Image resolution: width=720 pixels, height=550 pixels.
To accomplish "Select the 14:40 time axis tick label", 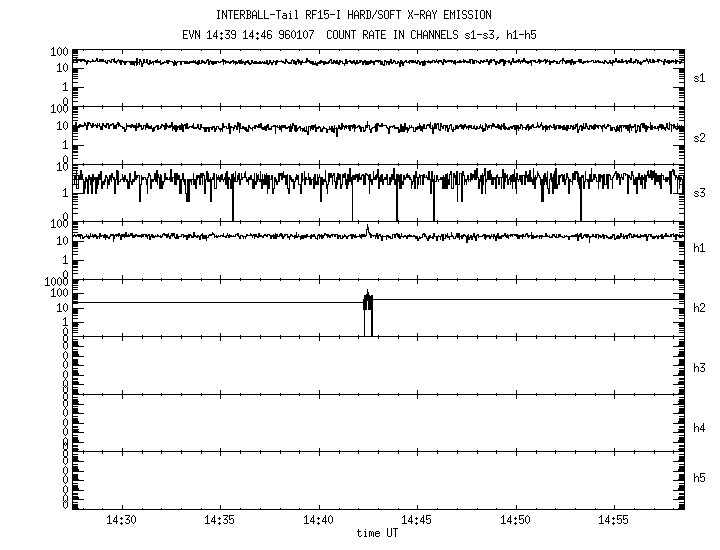I will point(319,522).
